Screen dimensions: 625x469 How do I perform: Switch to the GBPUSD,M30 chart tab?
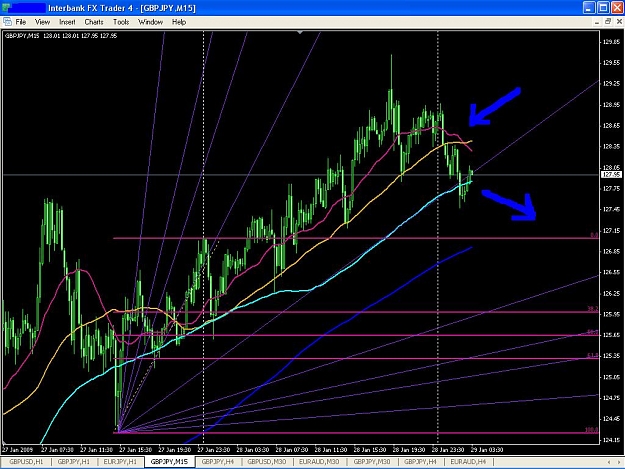click(x=267, y=462)
